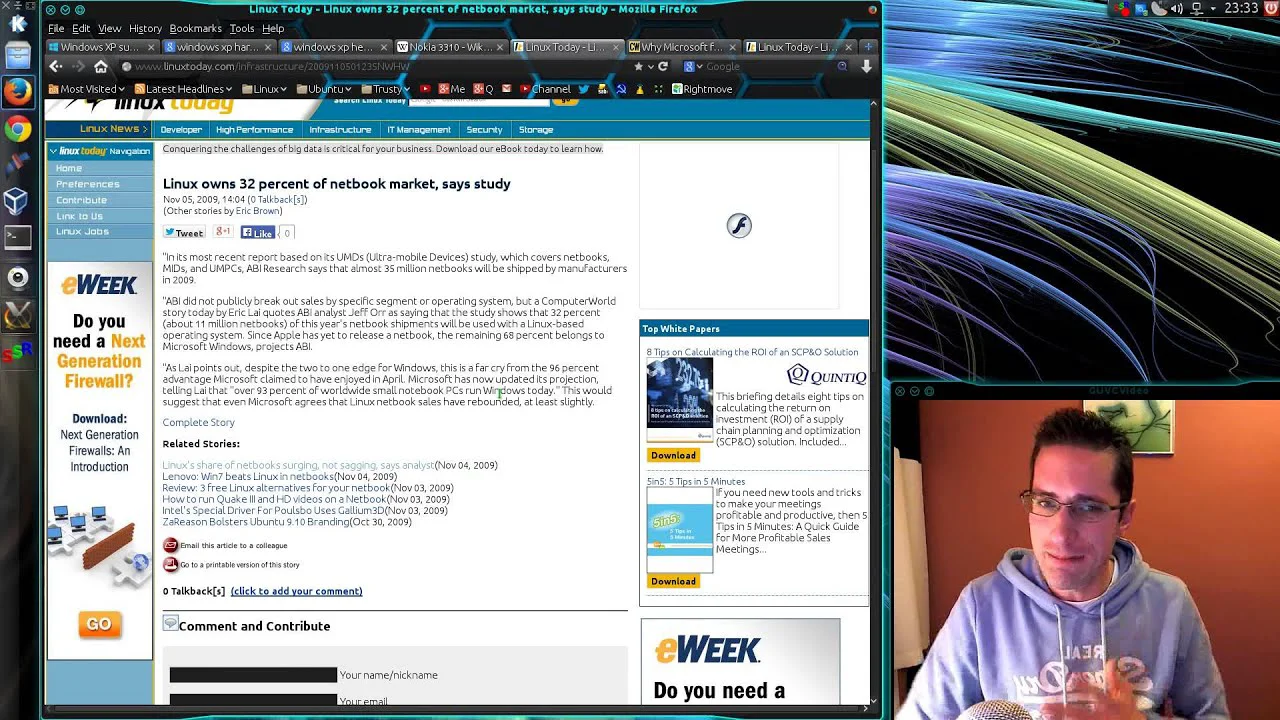Viewport: 1280px width, 720px height.
Task: Expand the Ubuntu bookmarks folder
Action: 324,89
